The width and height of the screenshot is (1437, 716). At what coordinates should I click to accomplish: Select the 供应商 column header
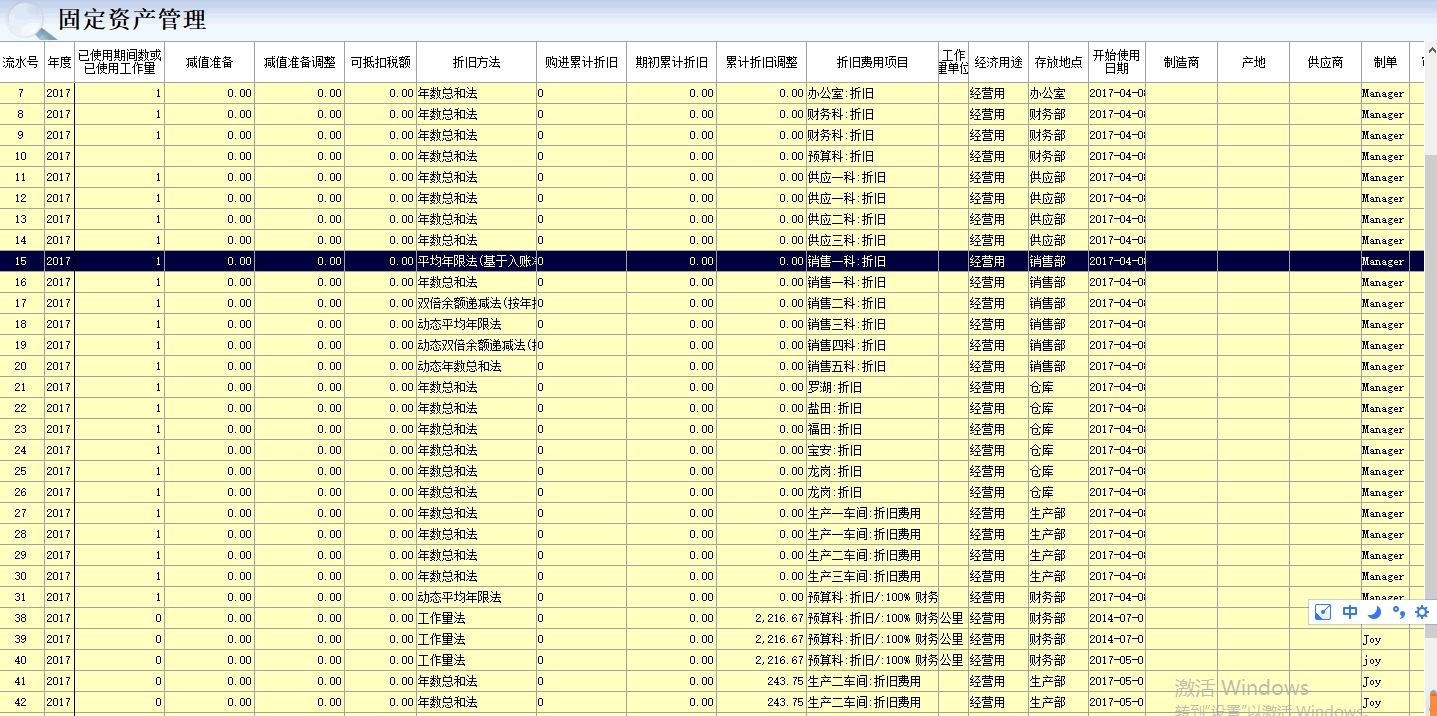click(1325, 62)
